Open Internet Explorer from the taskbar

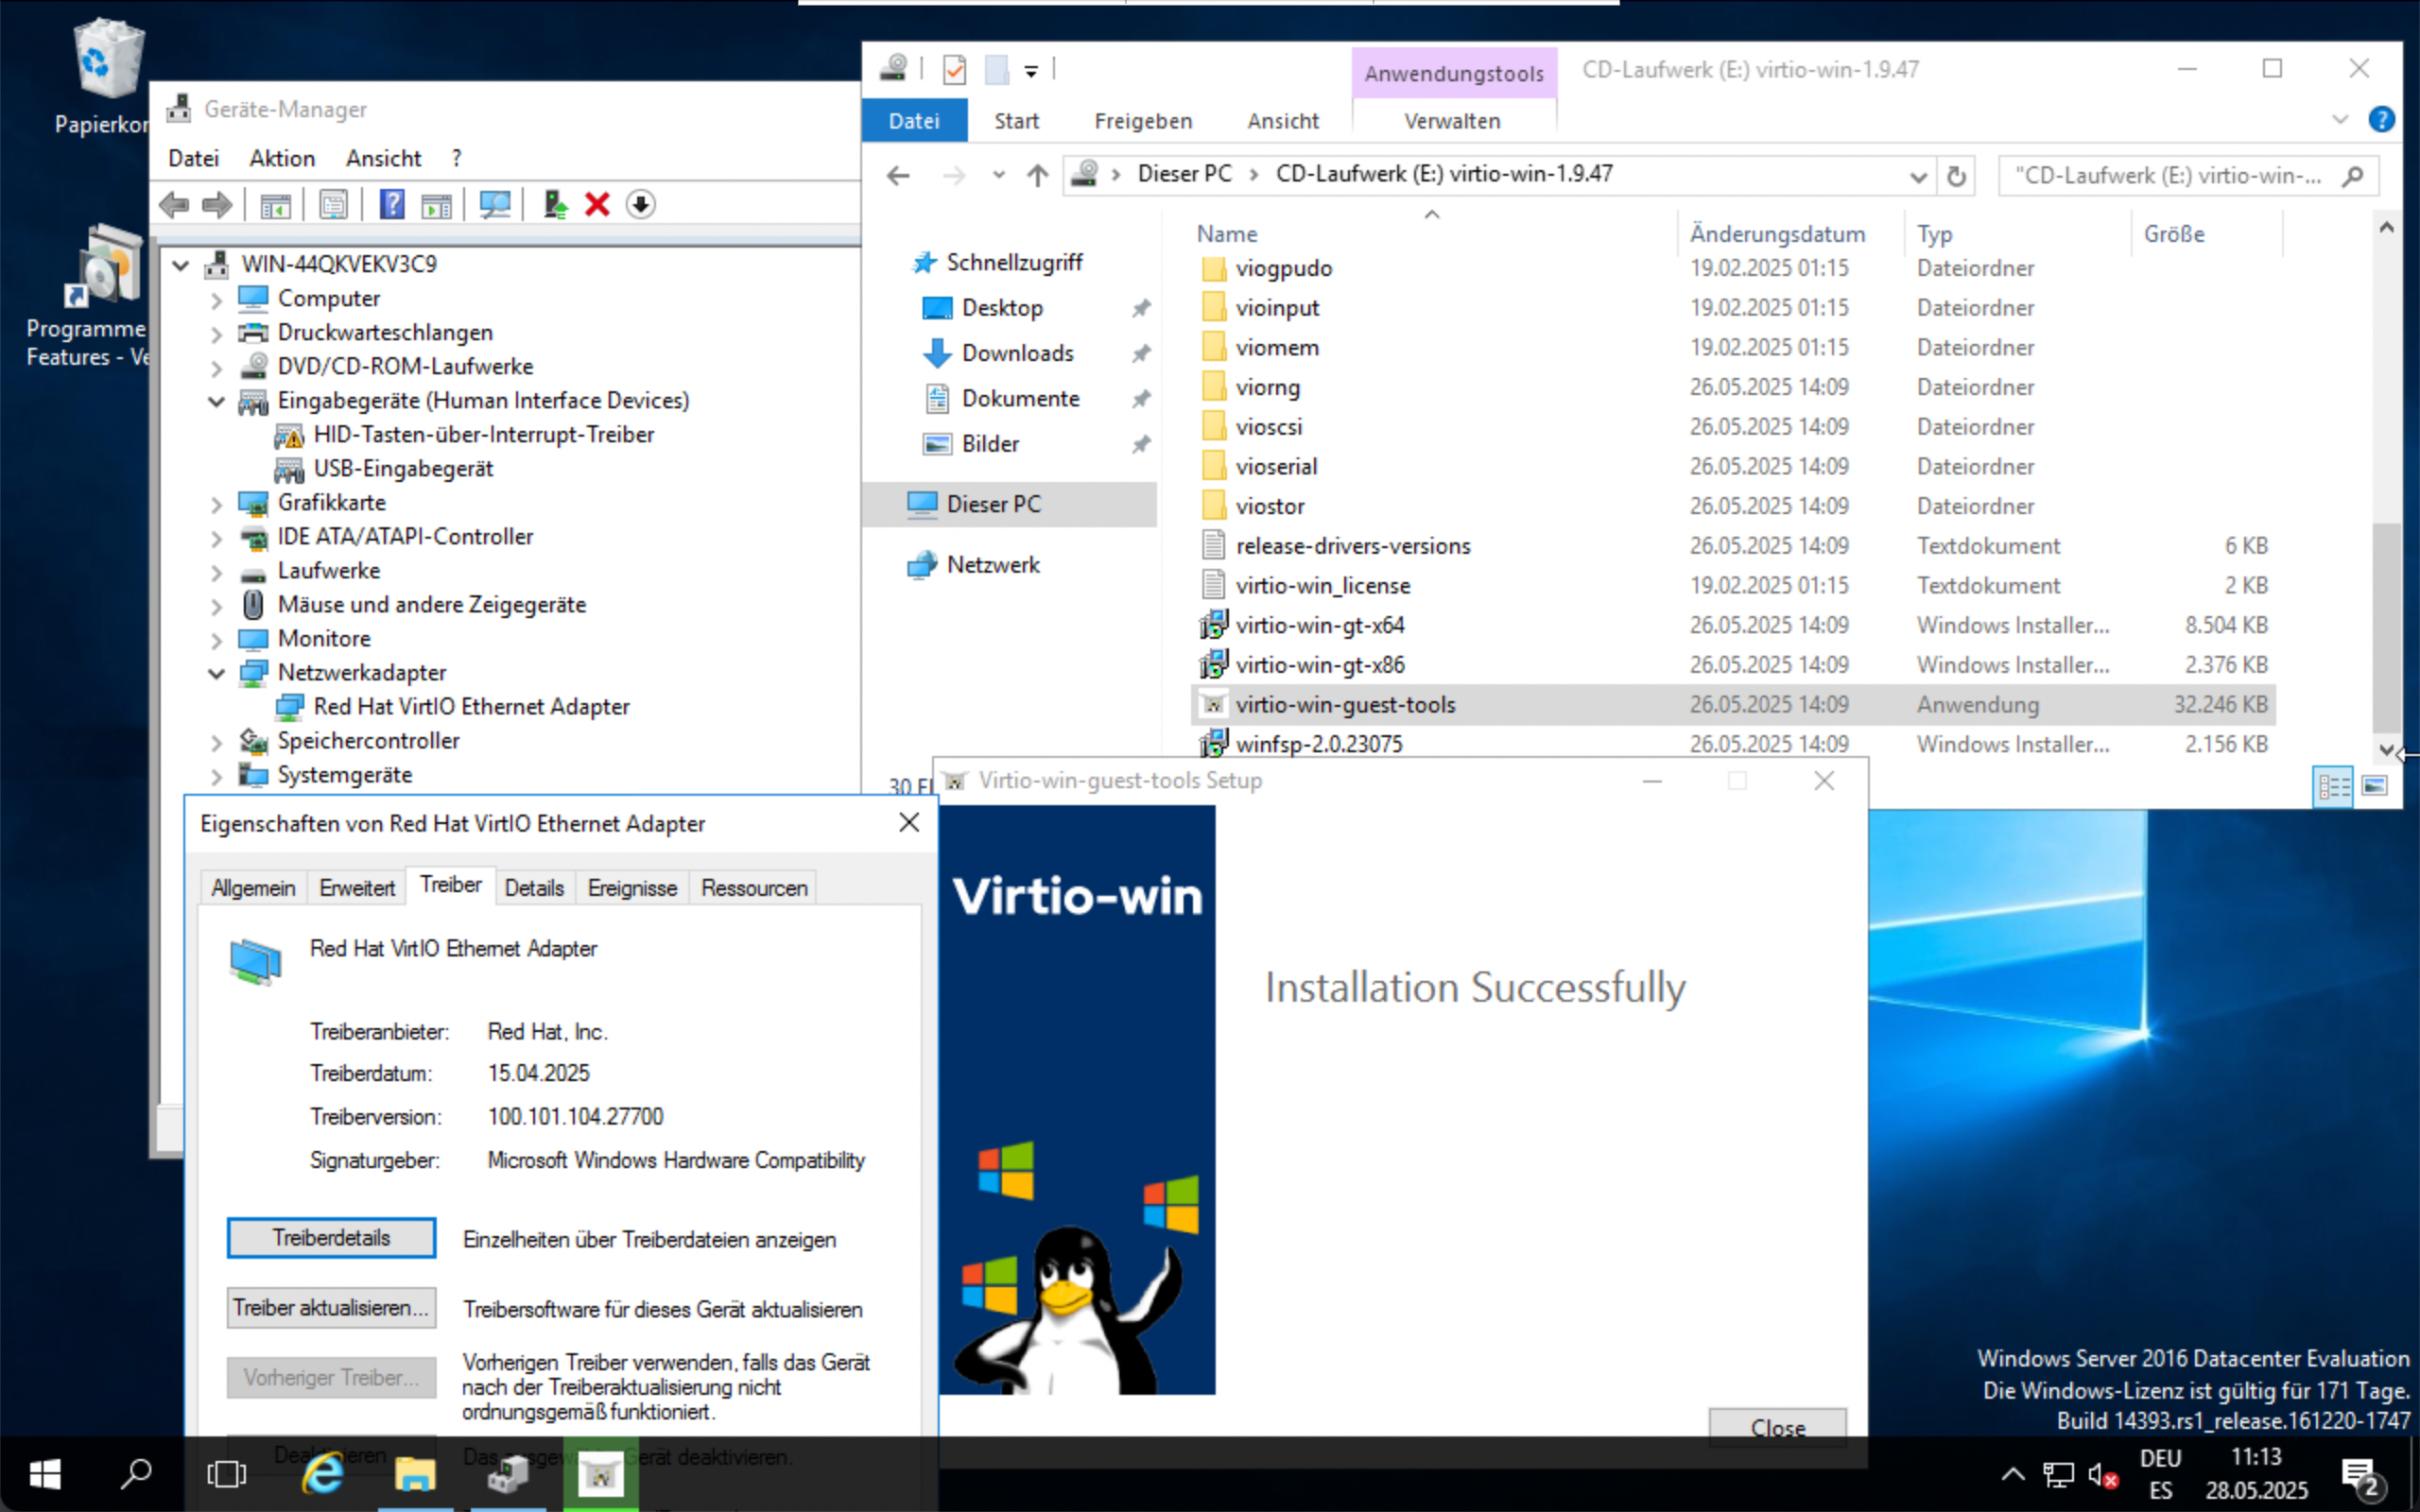322,1474
